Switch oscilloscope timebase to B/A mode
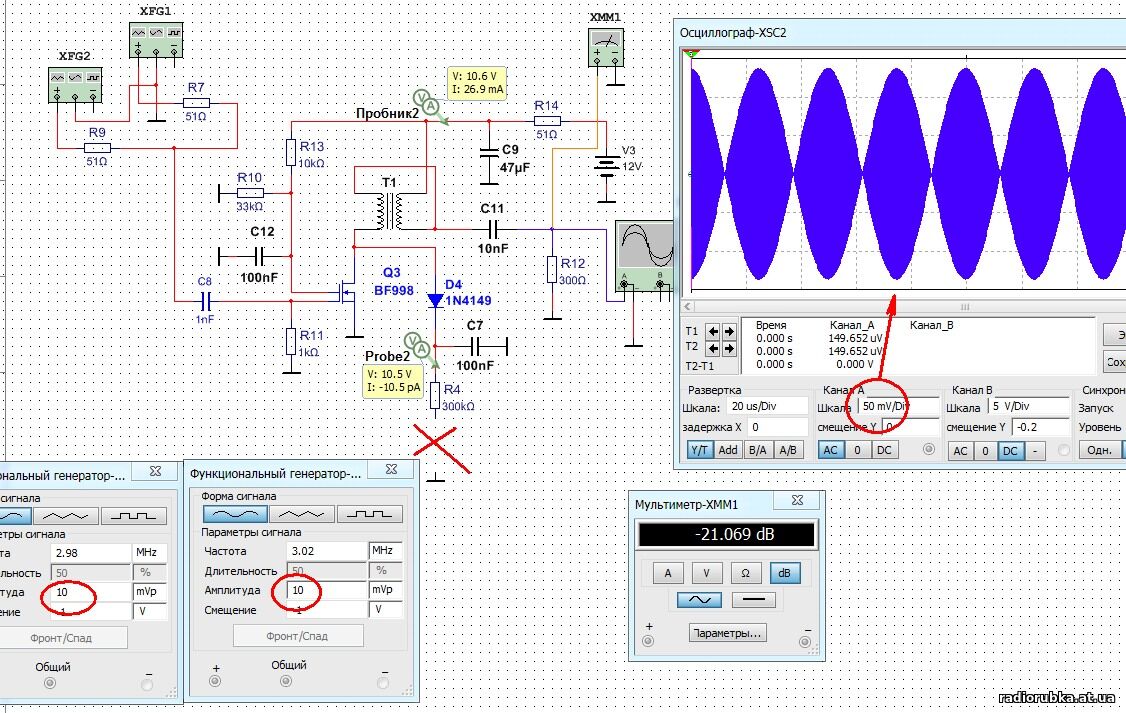Image resolution: width=1126 pixels, height=713 pixels. 758,450
